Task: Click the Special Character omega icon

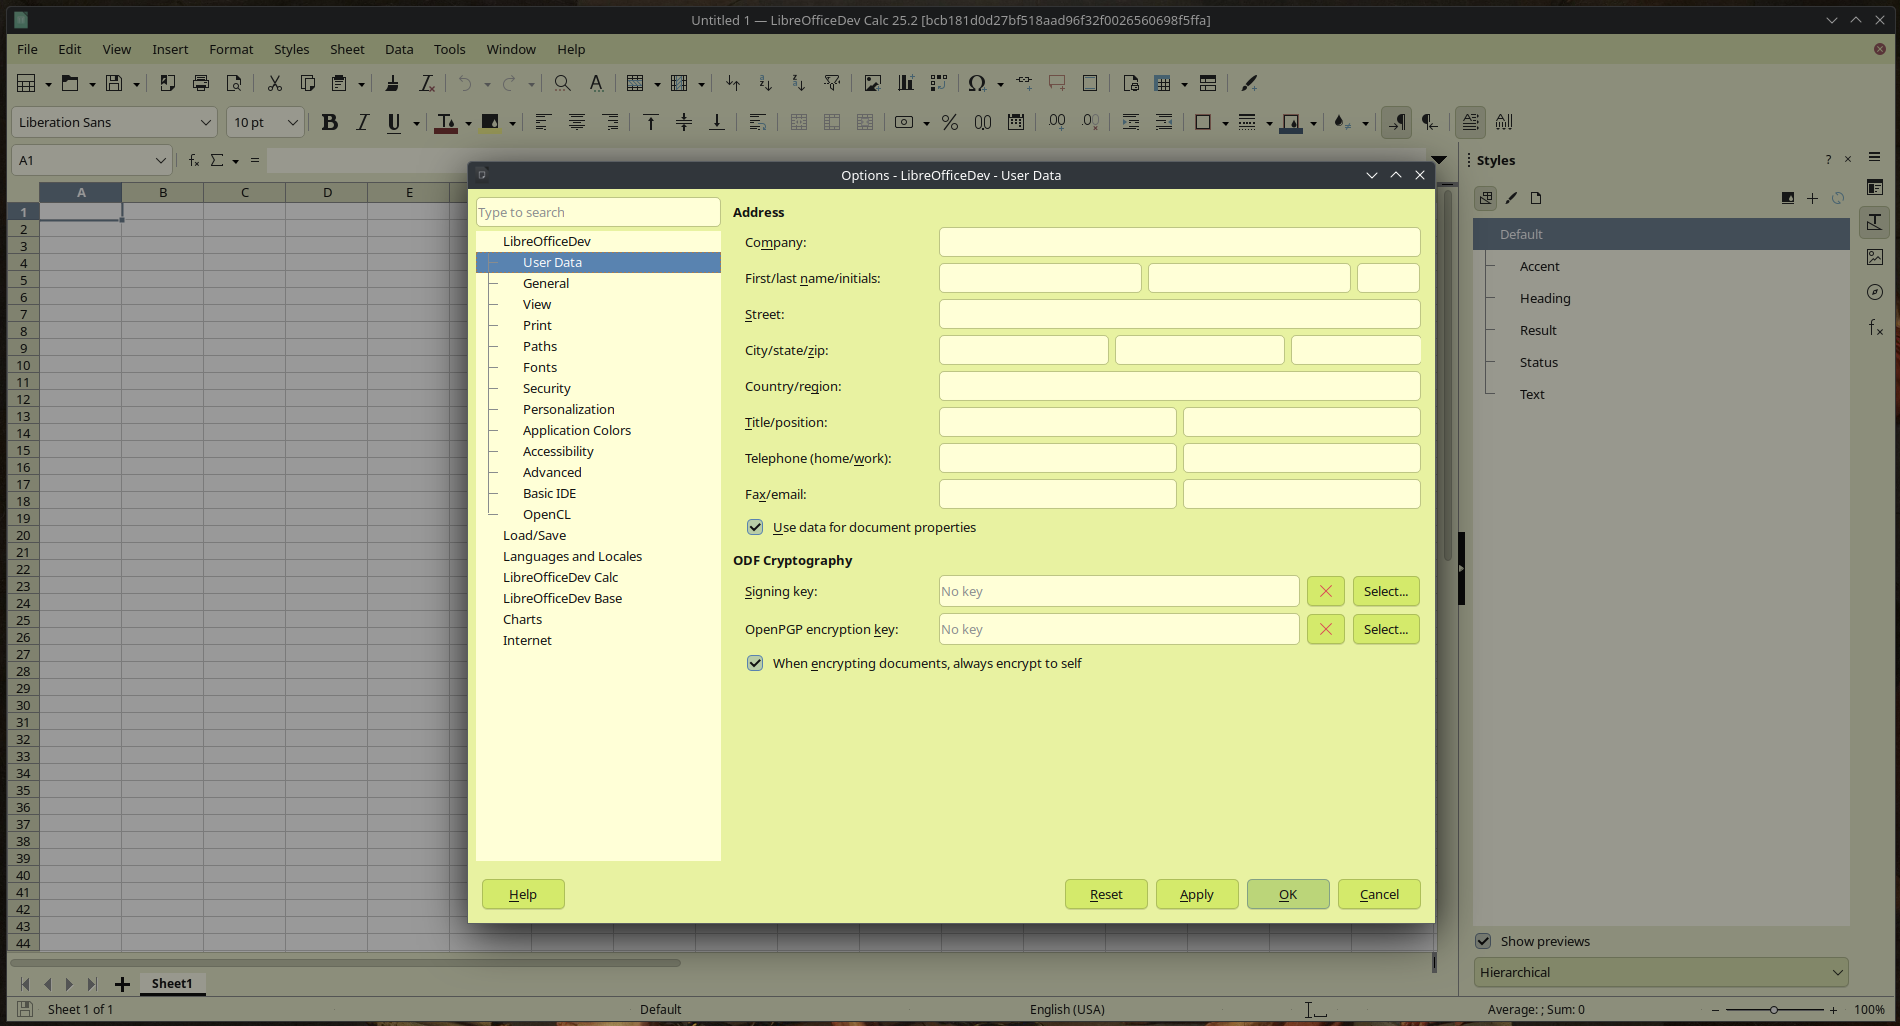Action: click(x=977, y=83)
